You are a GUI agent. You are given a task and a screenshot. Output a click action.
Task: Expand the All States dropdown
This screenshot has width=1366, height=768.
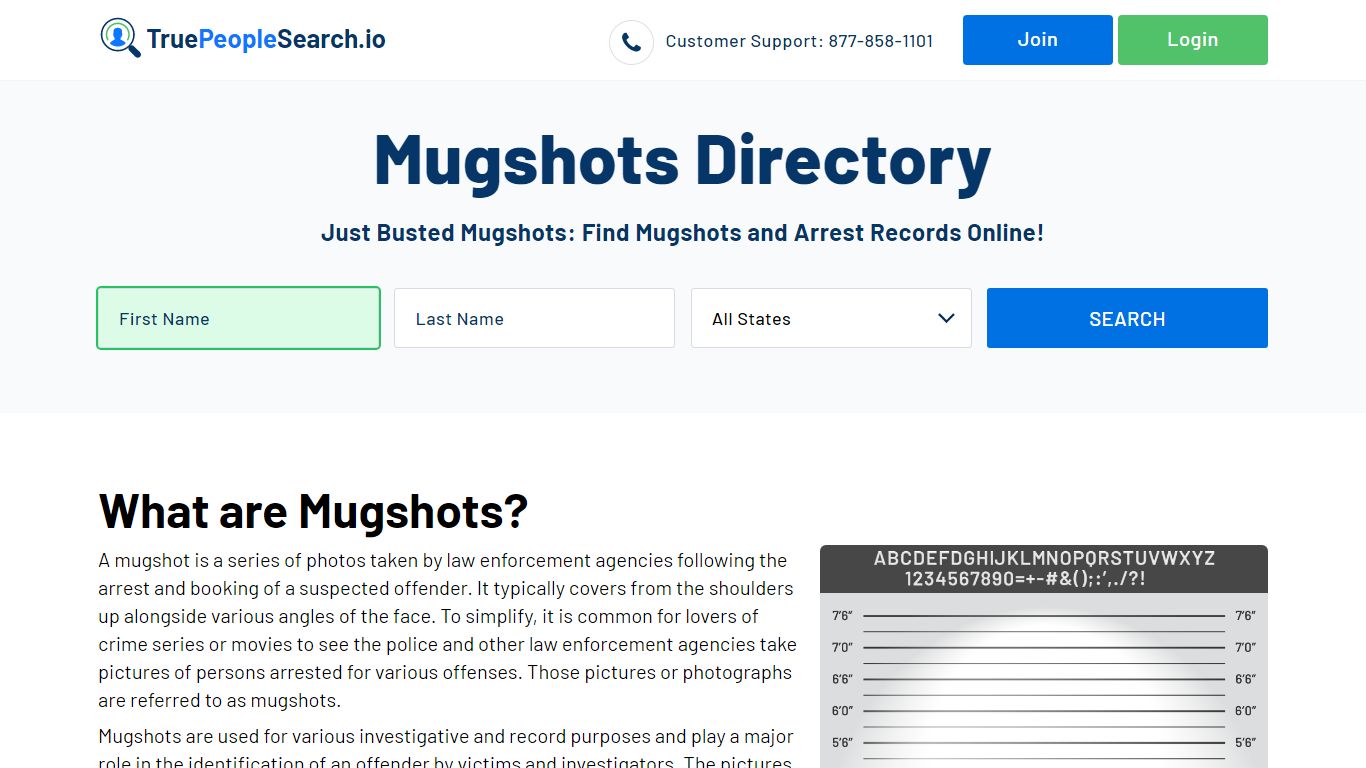click(x=831, y=318)
